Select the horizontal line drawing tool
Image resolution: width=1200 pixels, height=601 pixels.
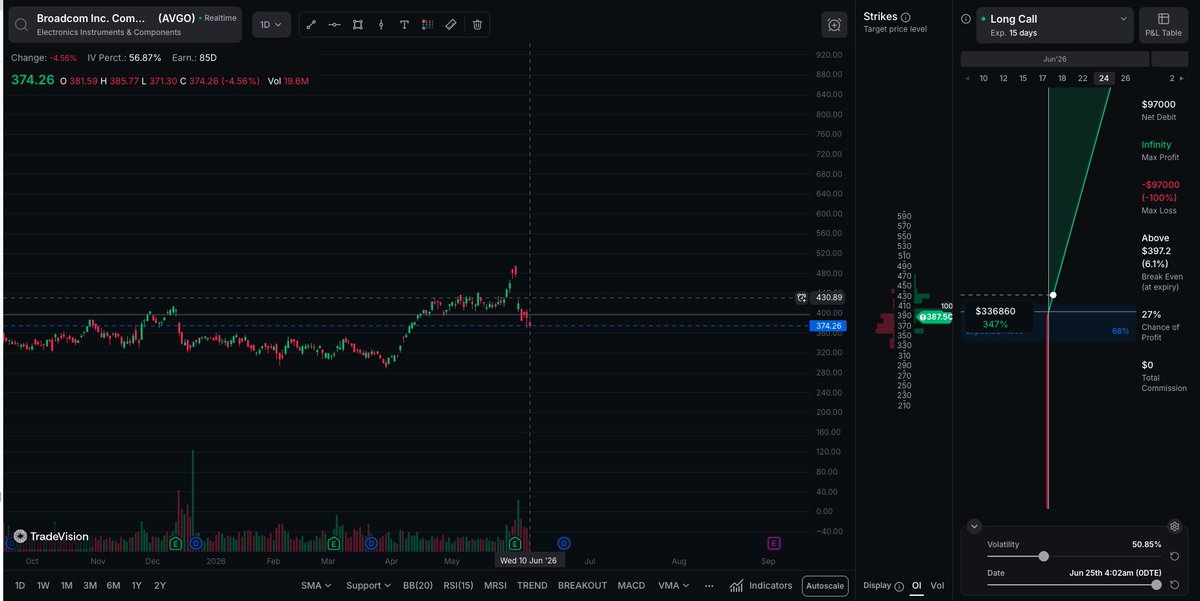334,24
